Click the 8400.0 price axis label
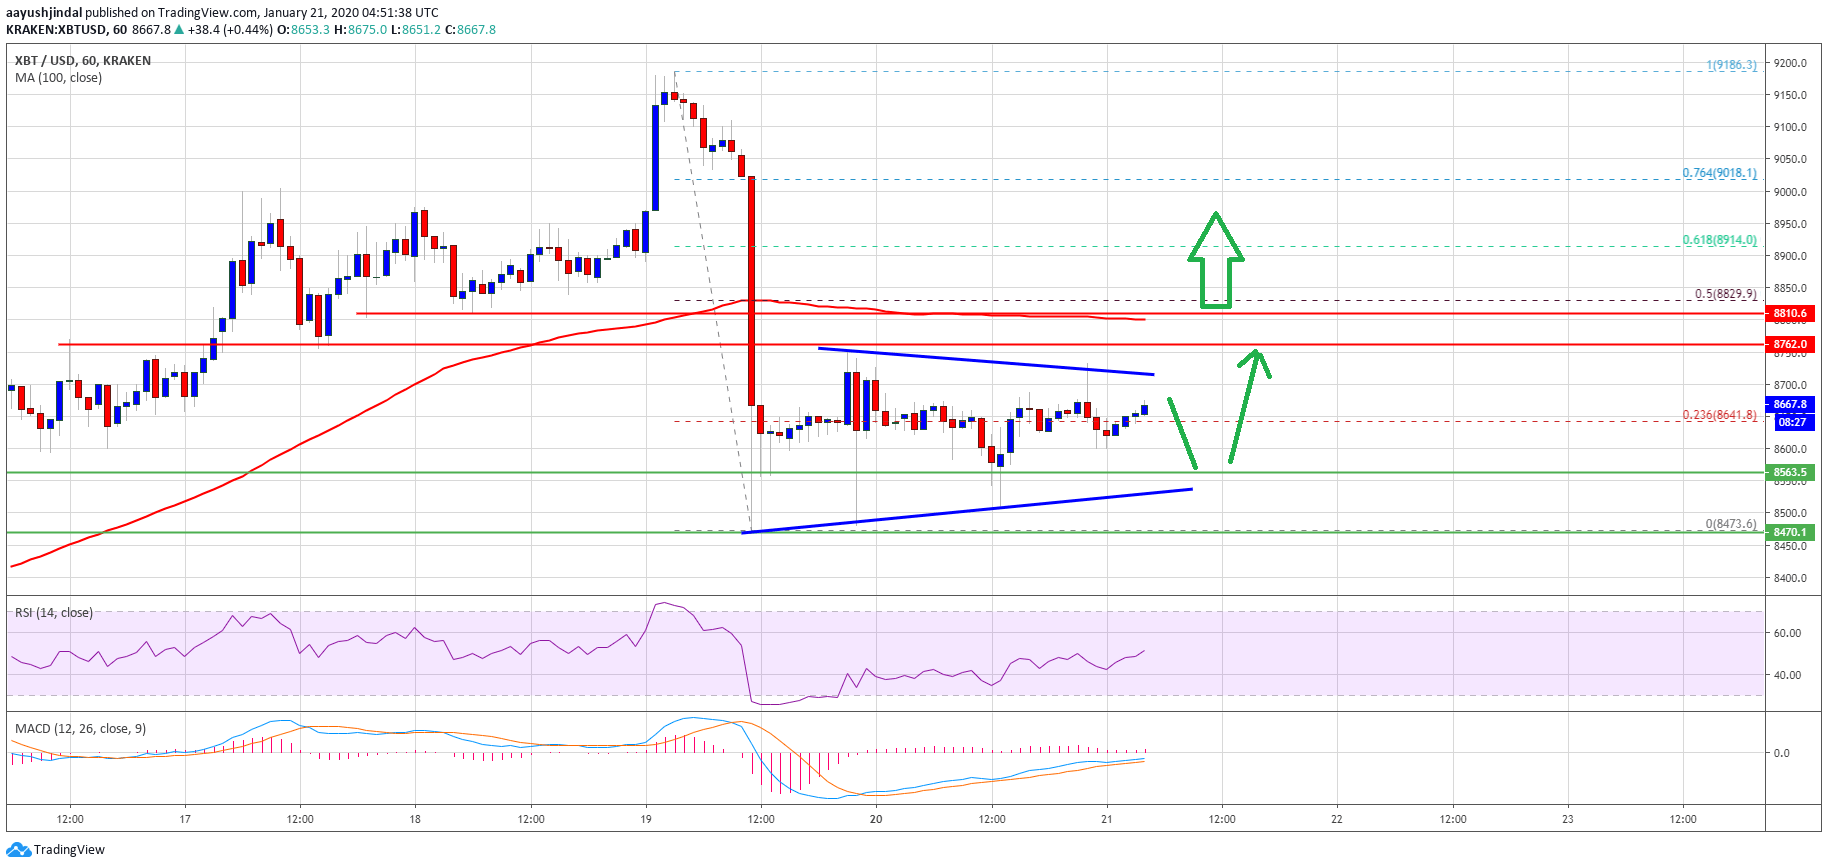Image resolution: width=1828 pixels, height=868 pixels. click(1790, 578)
